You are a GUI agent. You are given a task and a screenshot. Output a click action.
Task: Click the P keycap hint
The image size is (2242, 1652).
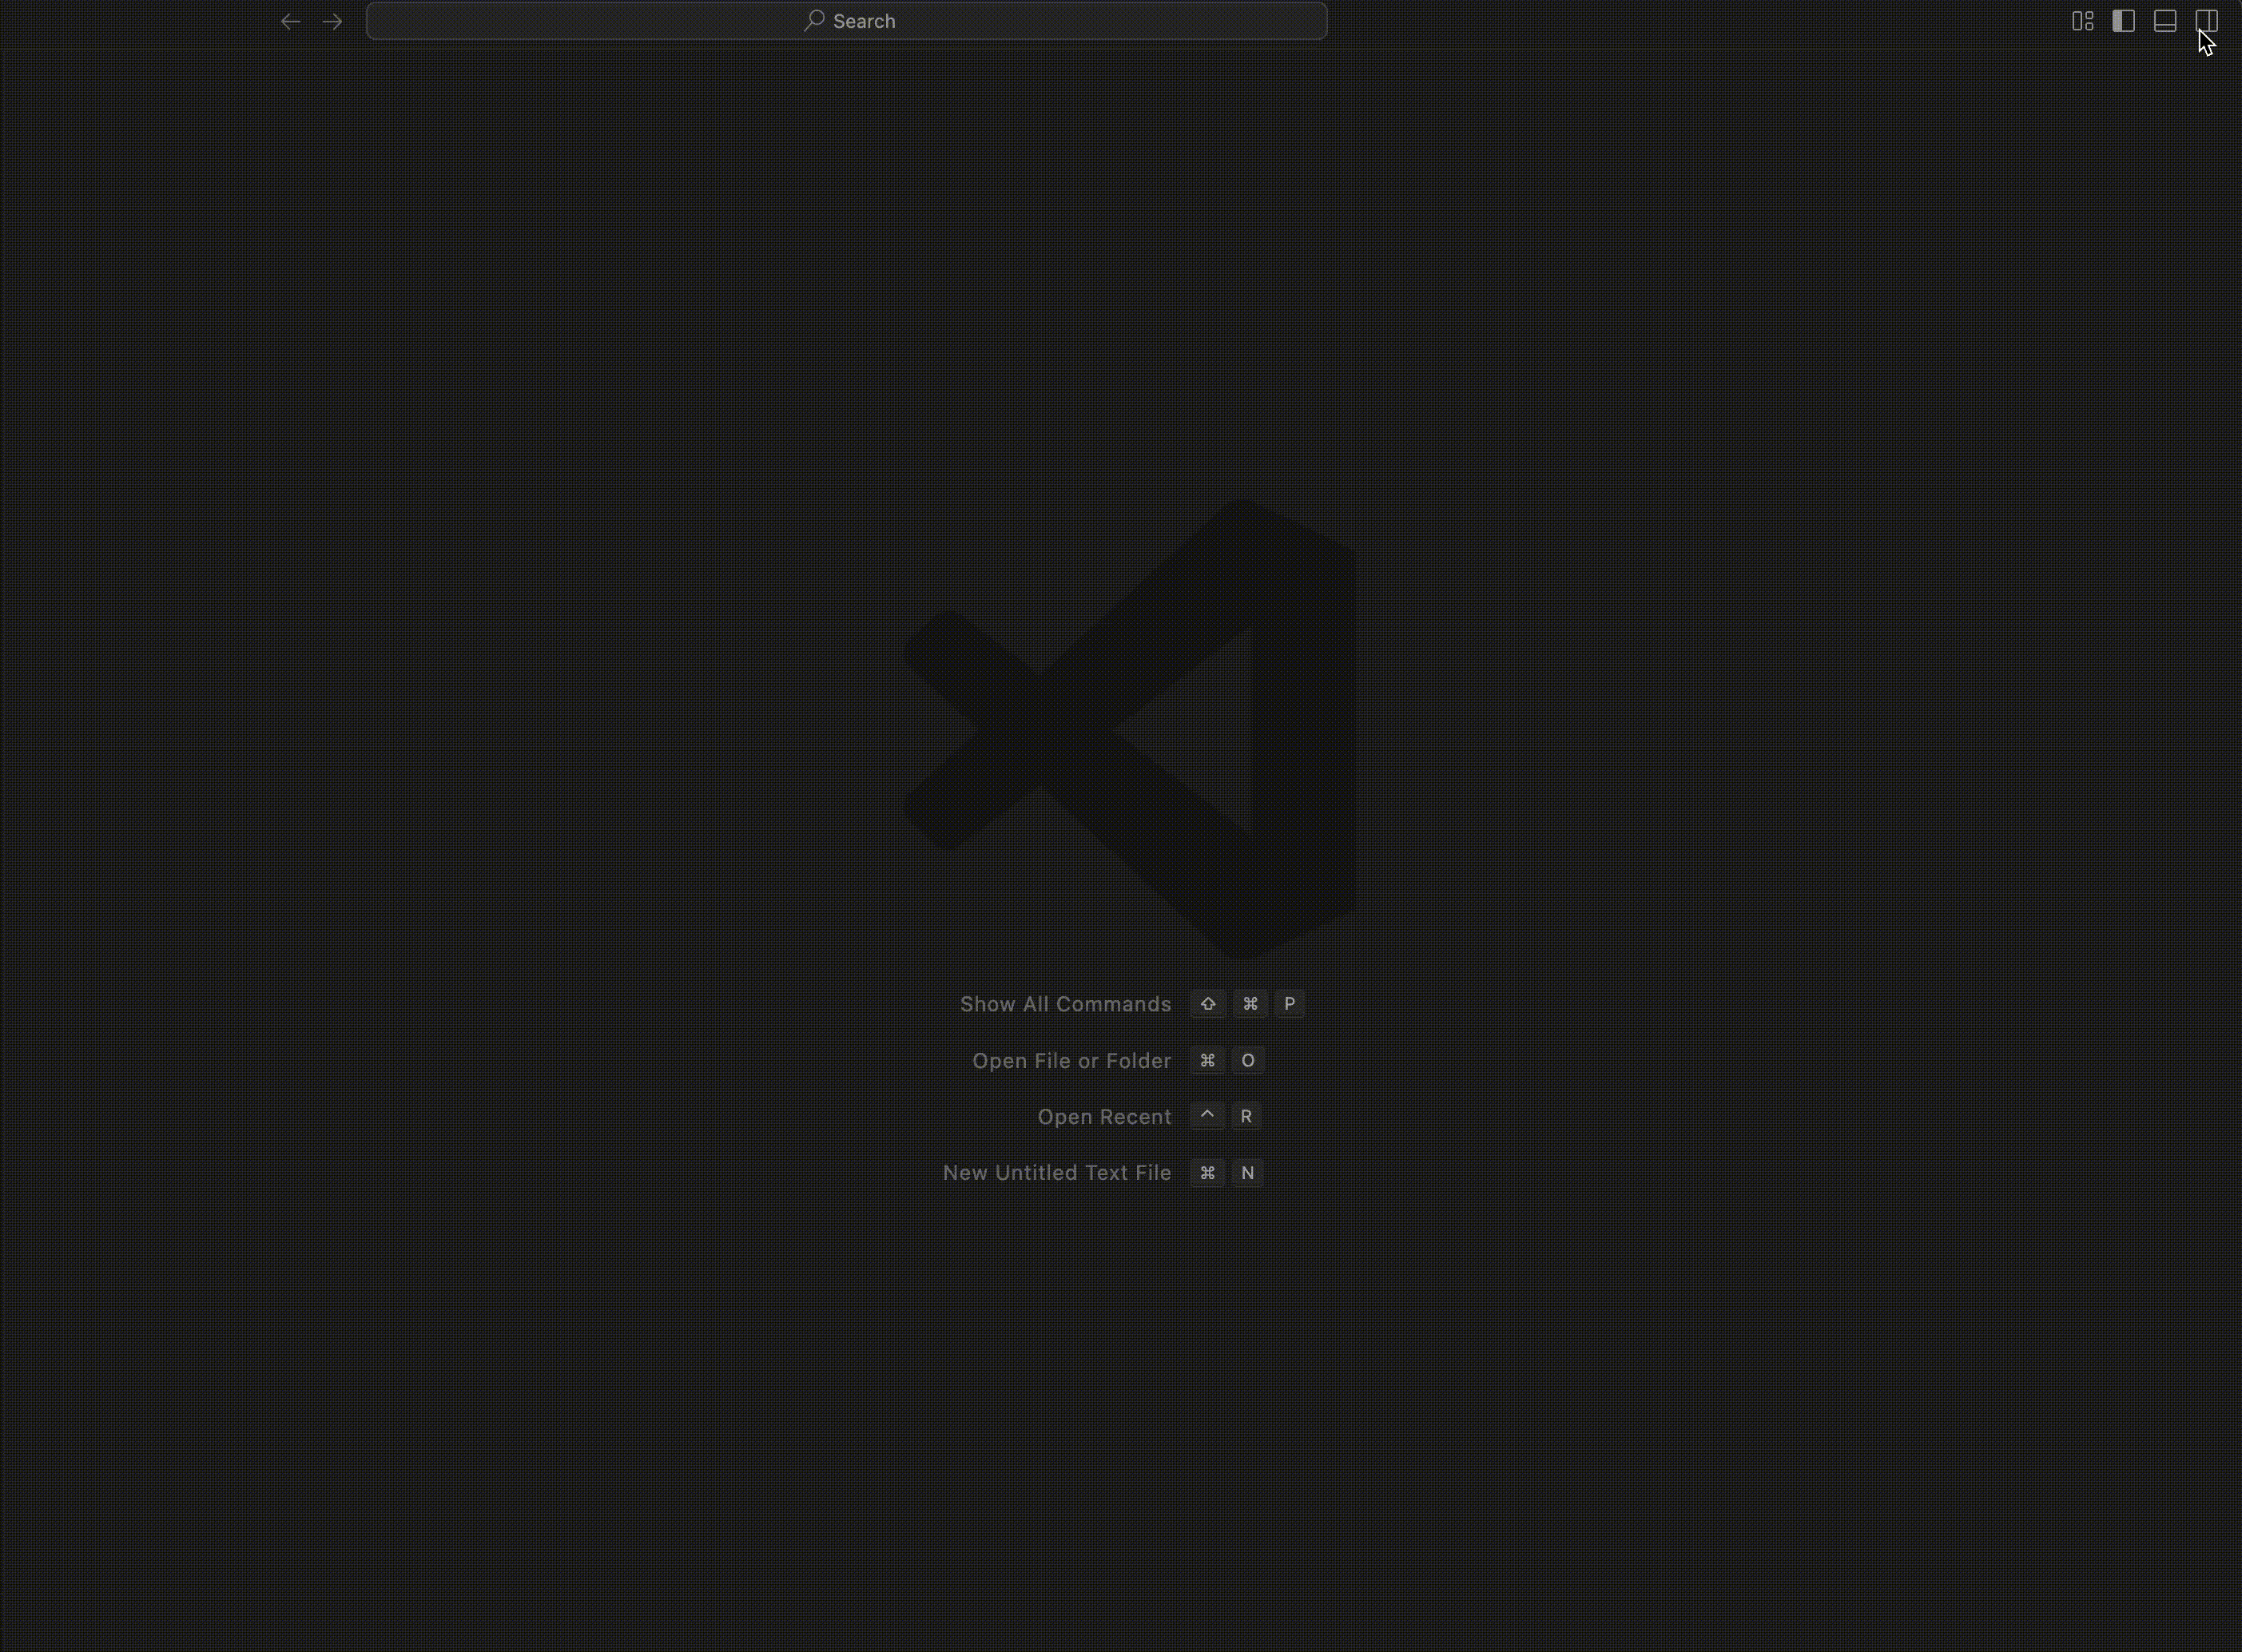pyautogui.click(x=1289, y=1004)
